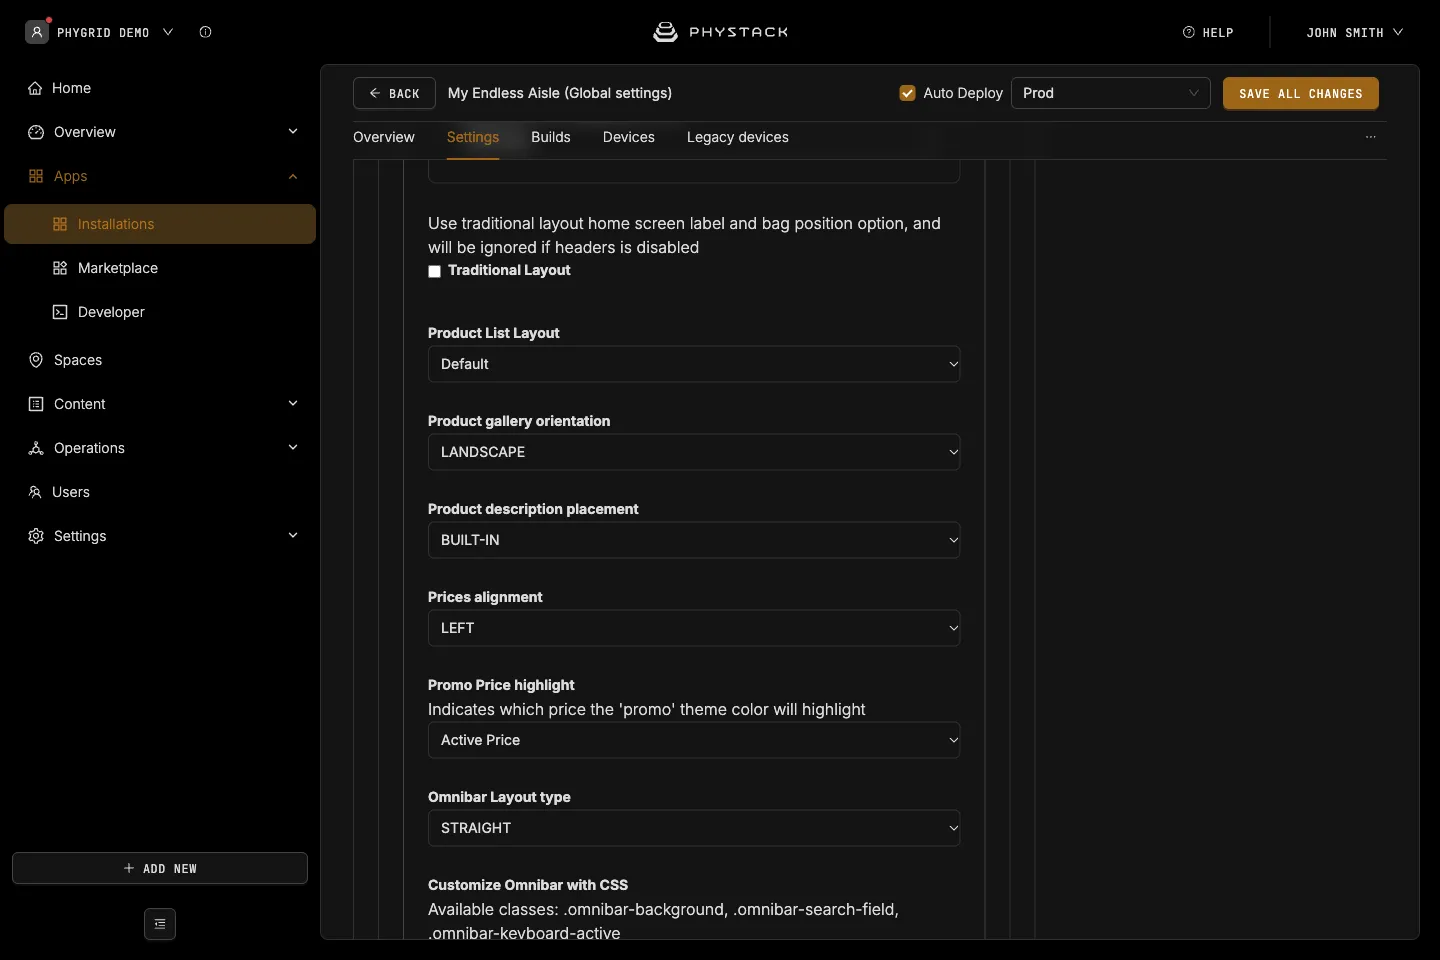
Task: Expand the Content section chevron
Action: (293, 403)
